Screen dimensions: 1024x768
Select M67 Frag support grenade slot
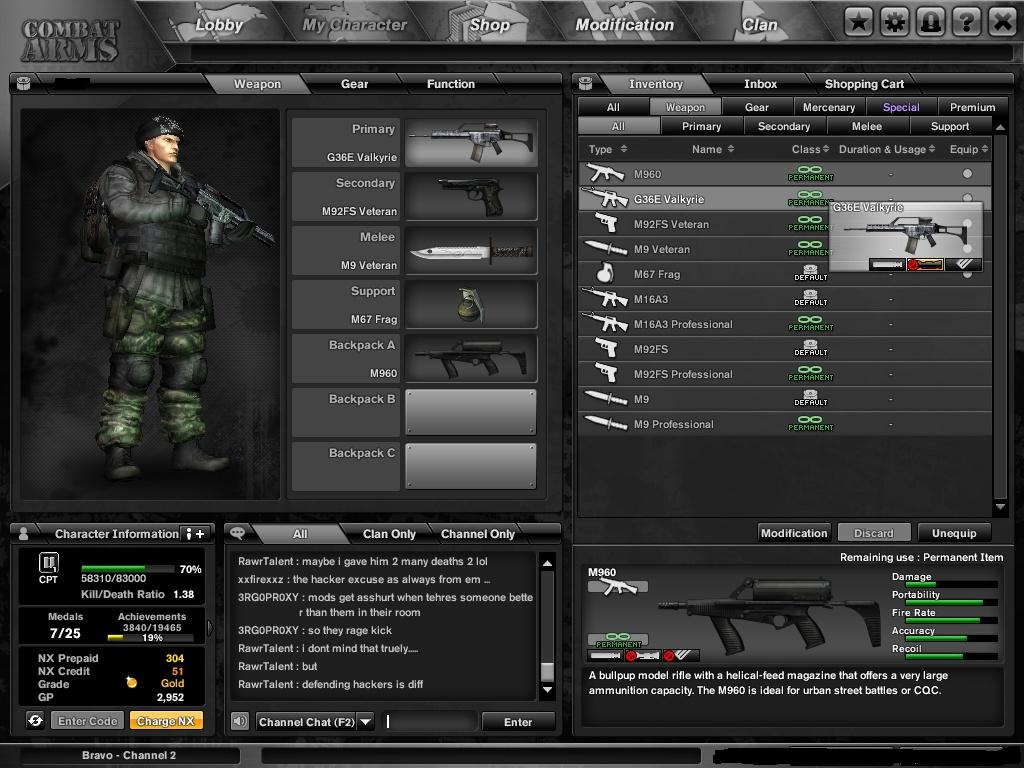pyautogui.click(x=471, y=305)
